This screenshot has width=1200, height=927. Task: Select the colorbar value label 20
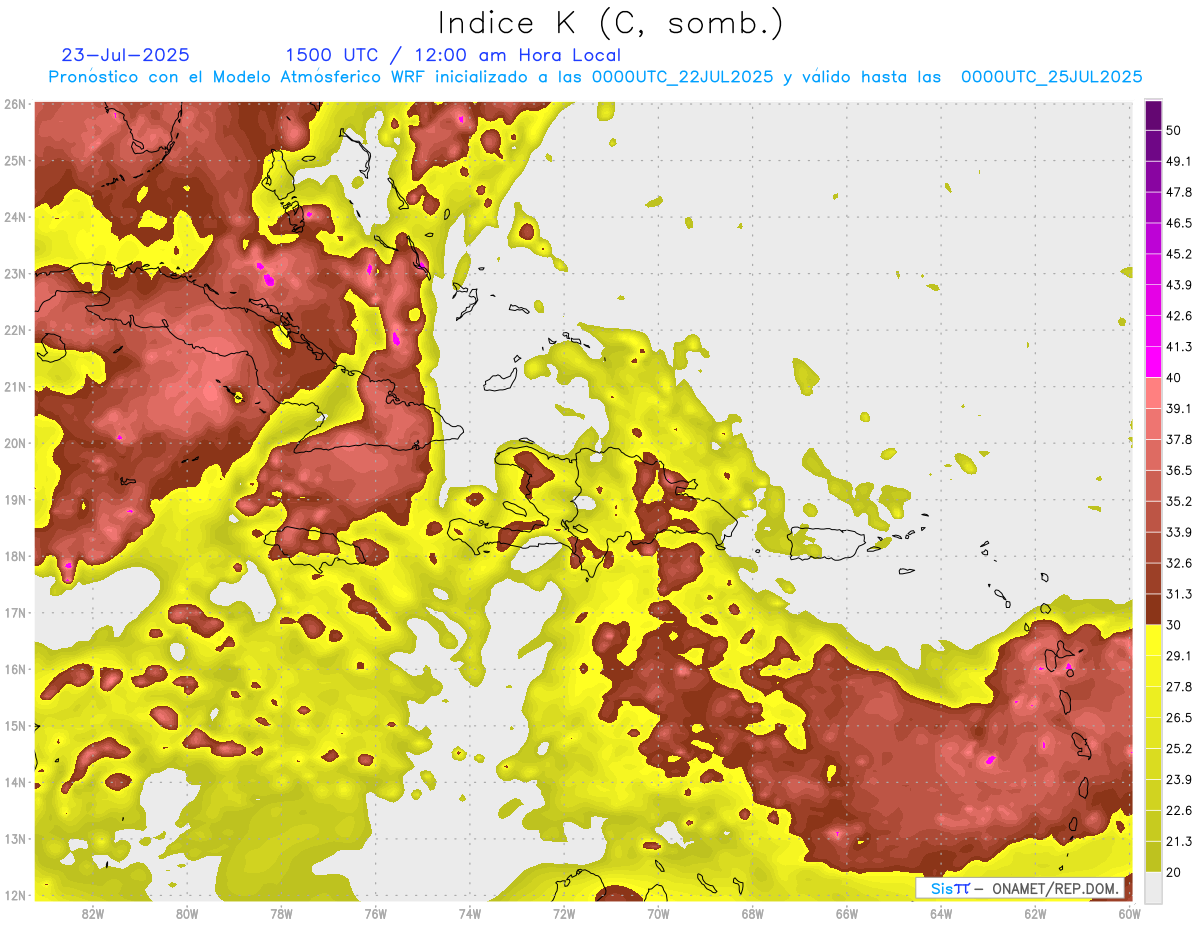point(1174,871)
